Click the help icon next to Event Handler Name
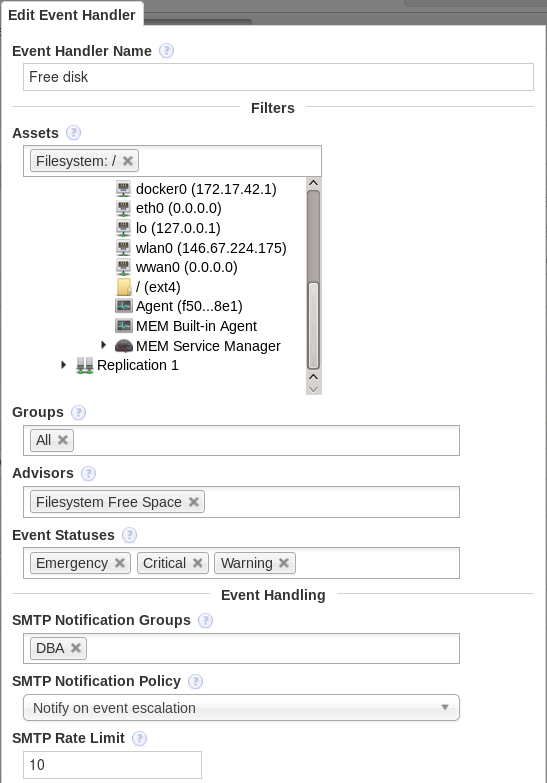547x783 pixels. pos(166,51)
